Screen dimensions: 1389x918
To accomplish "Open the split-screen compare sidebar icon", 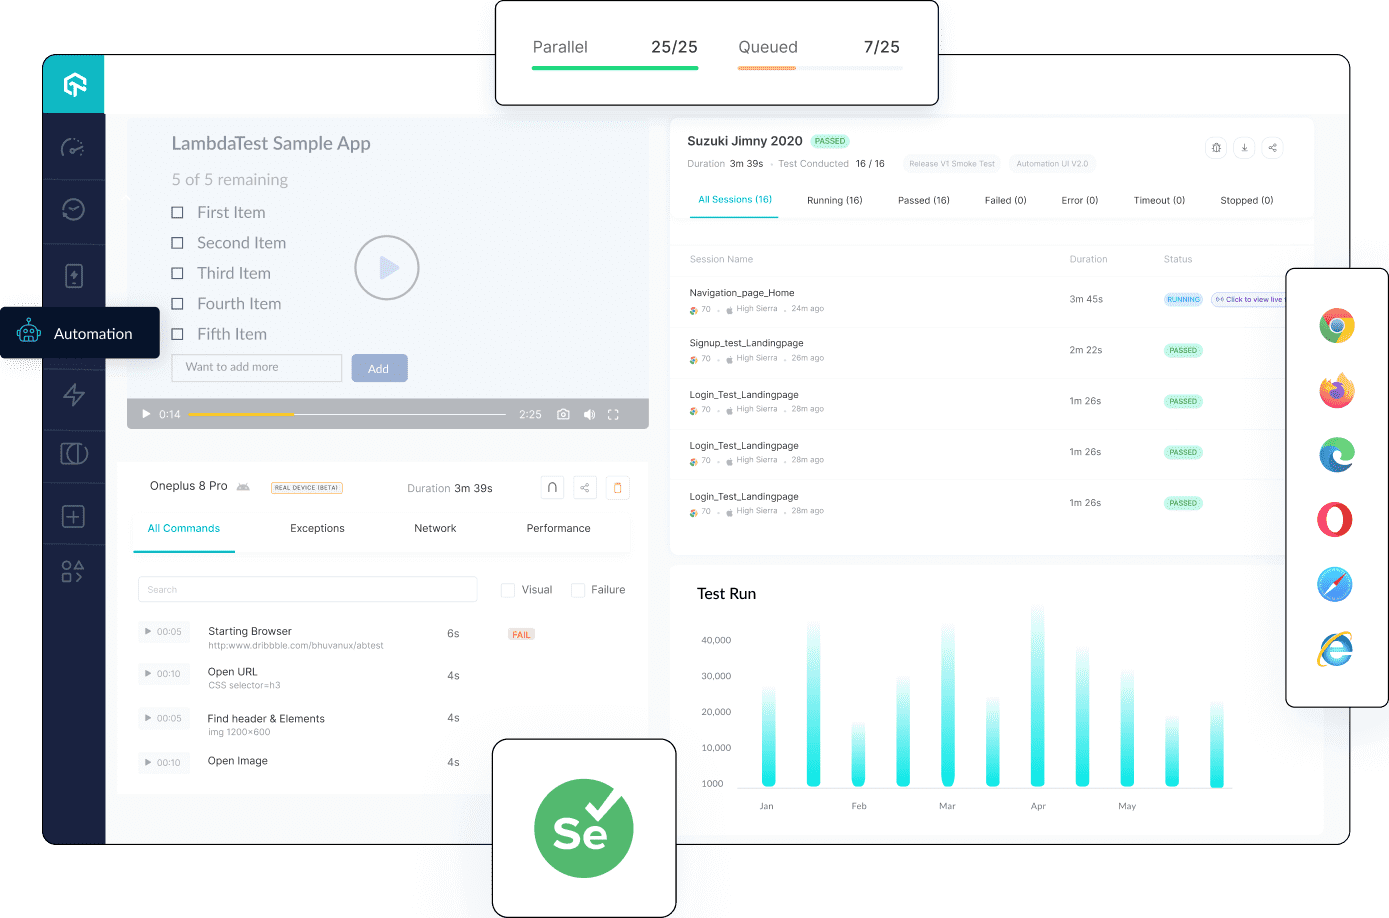I will 74,454.
